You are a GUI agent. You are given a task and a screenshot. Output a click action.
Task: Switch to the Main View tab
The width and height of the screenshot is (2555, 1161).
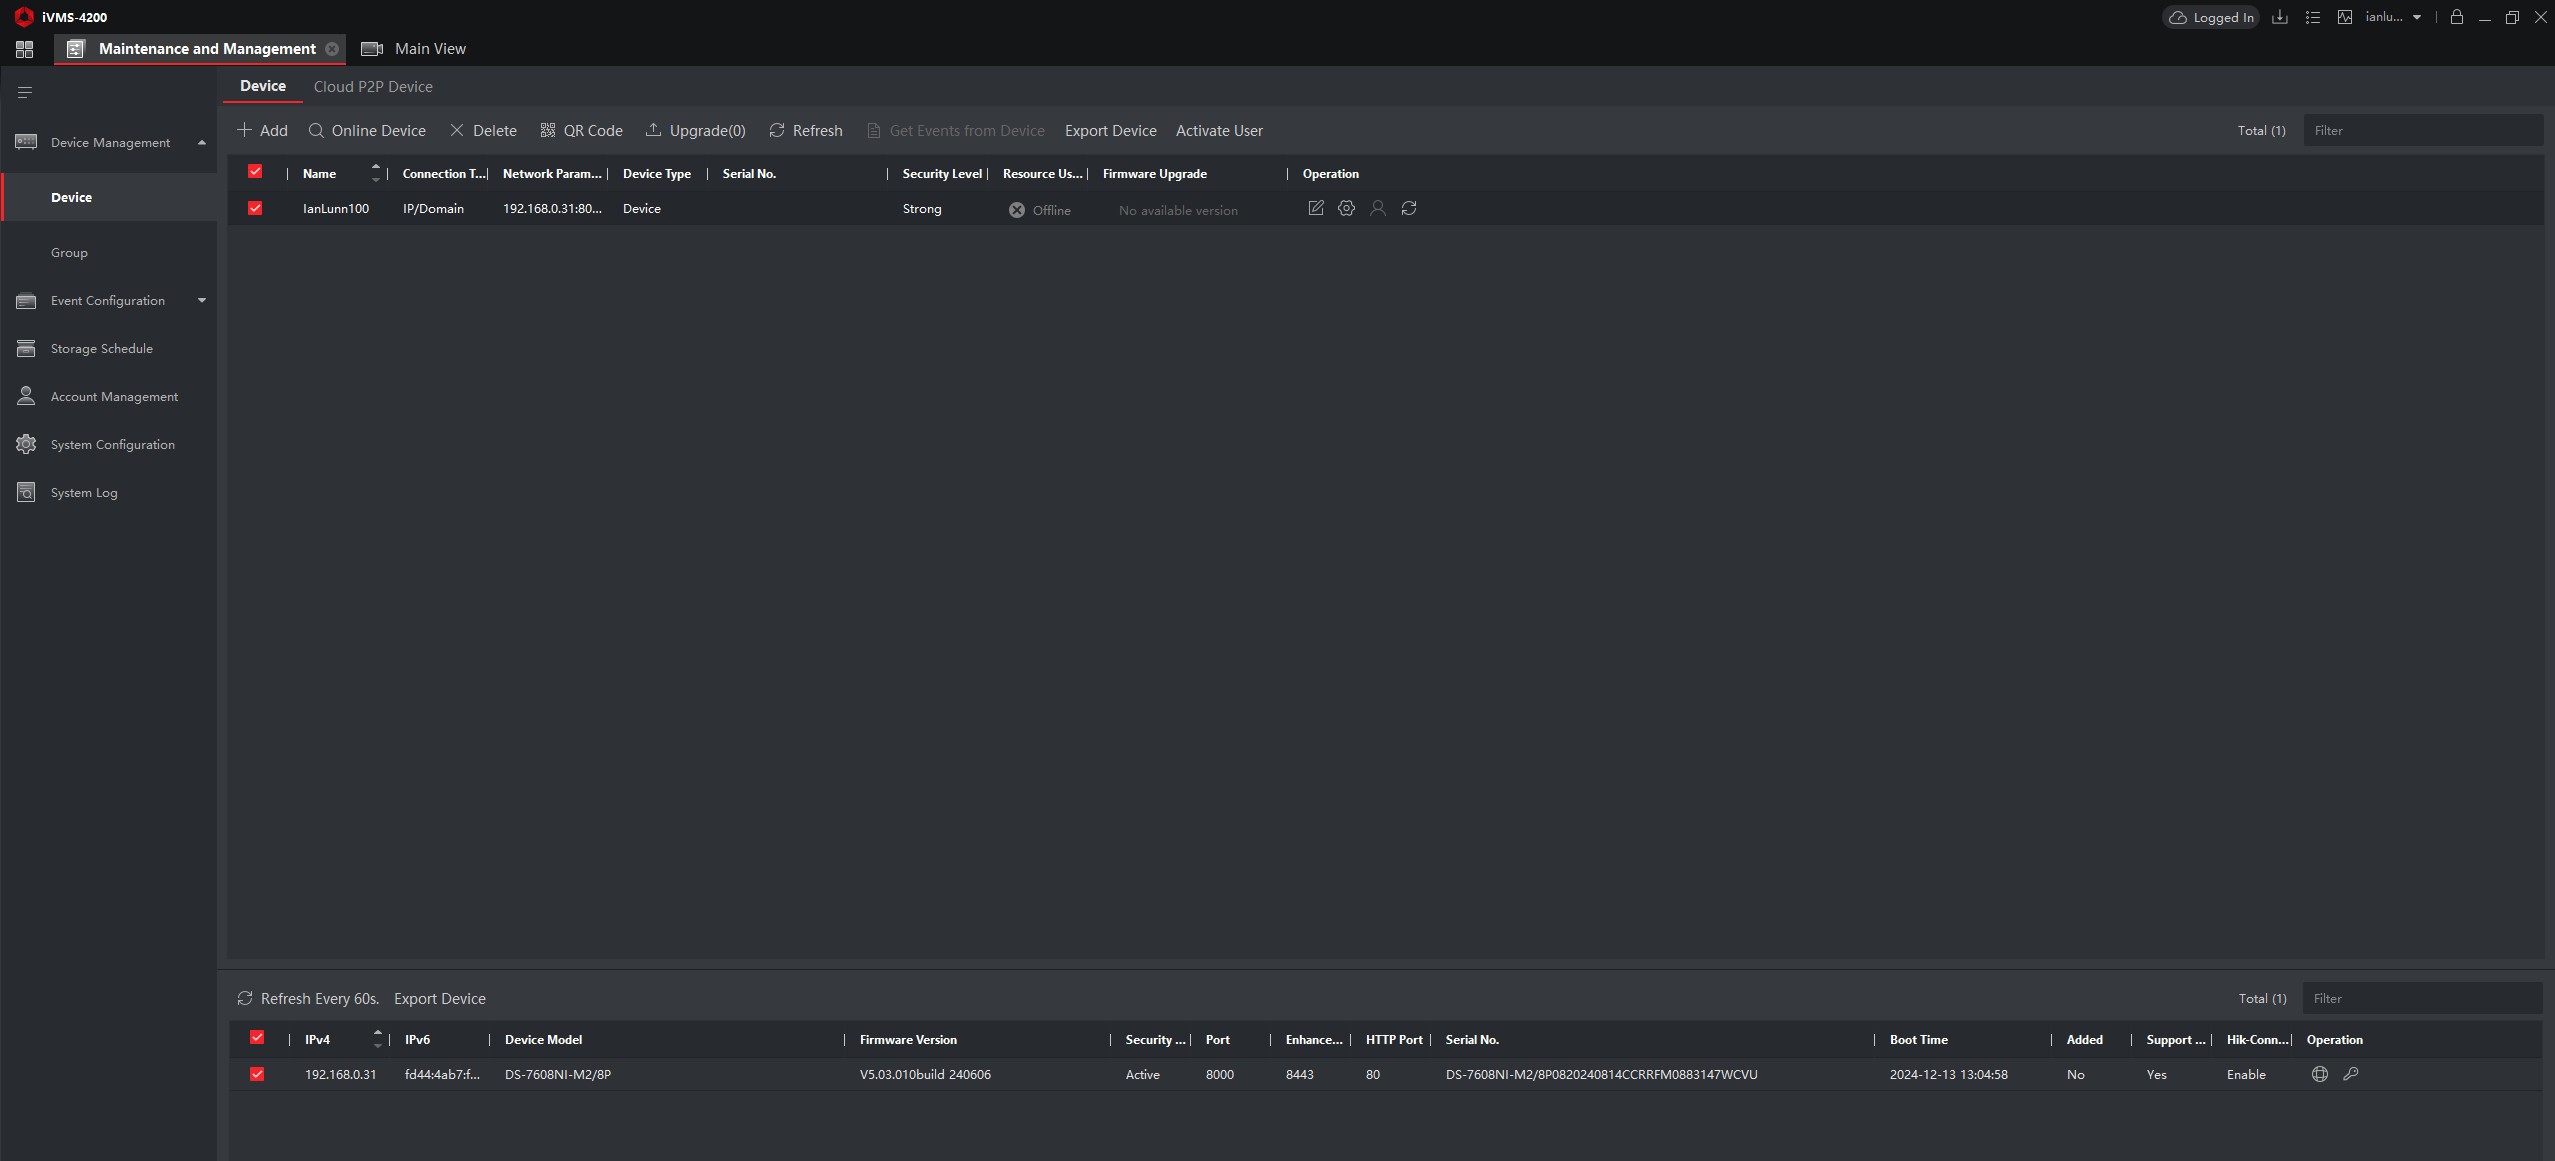[429, 49]
